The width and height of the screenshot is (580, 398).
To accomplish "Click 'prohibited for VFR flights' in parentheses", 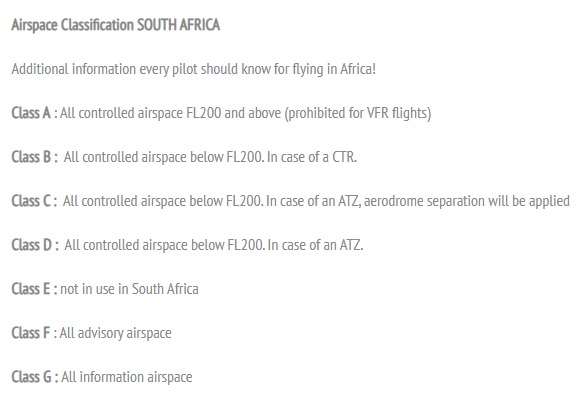I will (x=358, y=113).
